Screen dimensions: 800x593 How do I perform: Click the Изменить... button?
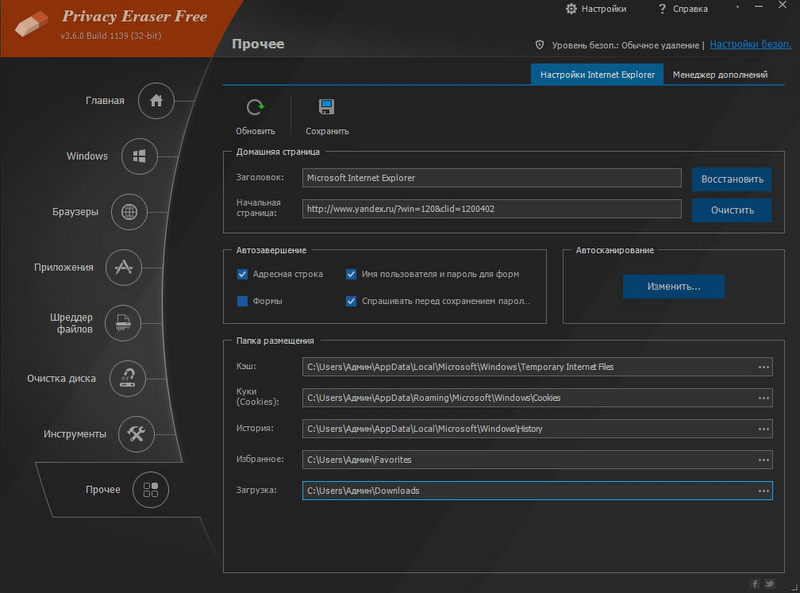coord(673,286)
